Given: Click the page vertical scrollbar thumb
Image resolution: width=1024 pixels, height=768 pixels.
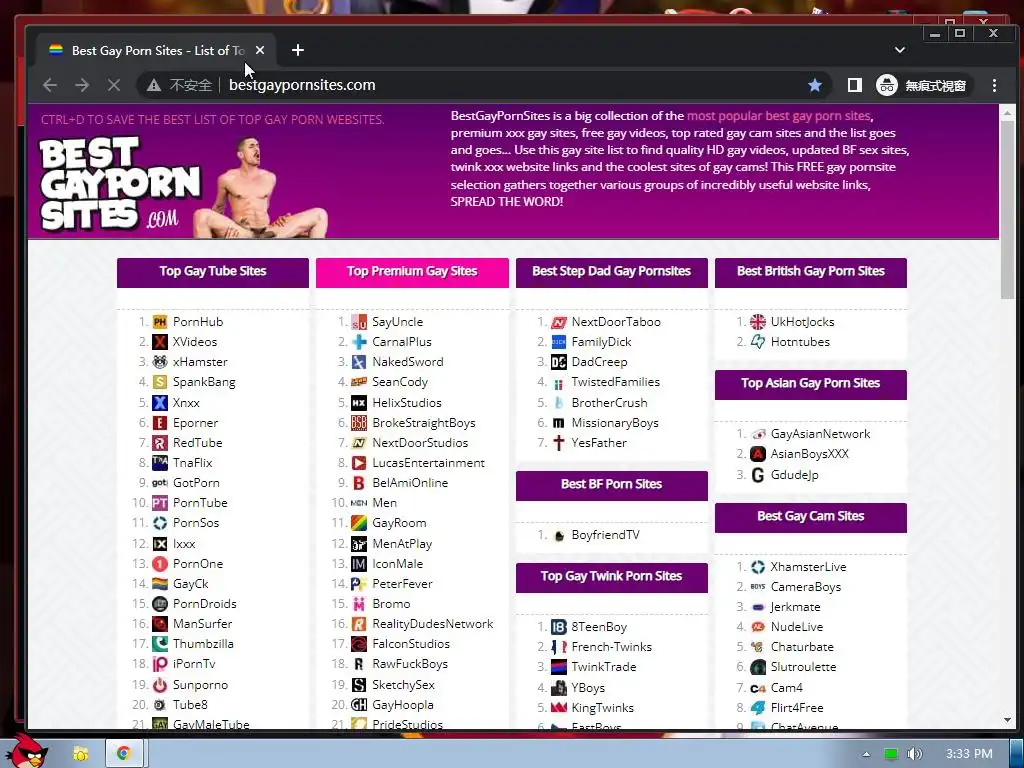Looking at the screenshot, I should (x=1007, y=209).
